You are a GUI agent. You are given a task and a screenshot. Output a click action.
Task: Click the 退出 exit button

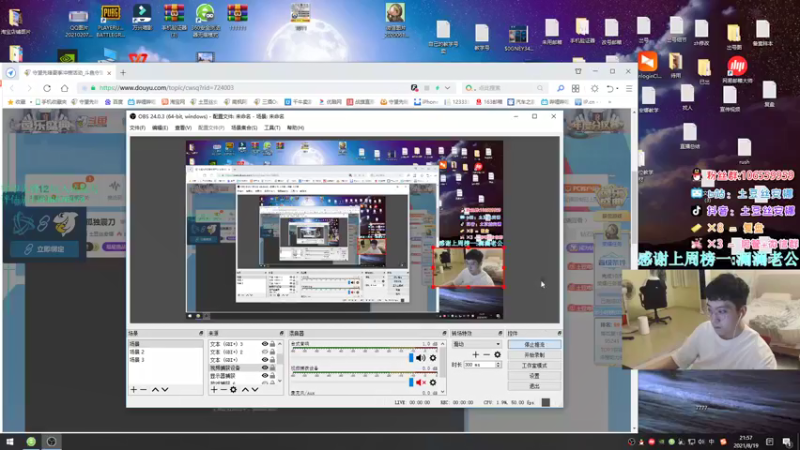pos(534,386)
